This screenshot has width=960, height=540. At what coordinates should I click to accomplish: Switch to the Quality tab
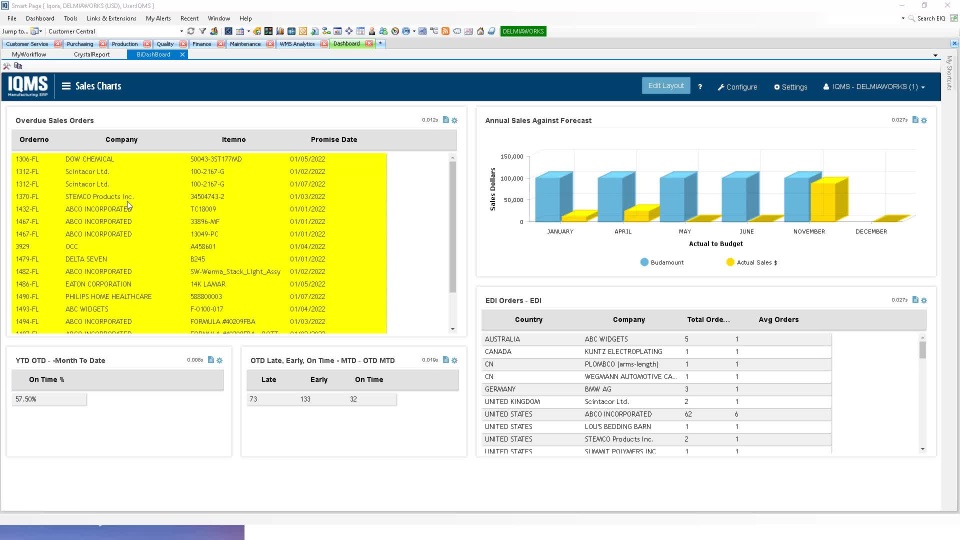pyautogui.click(x=165, y=44)
